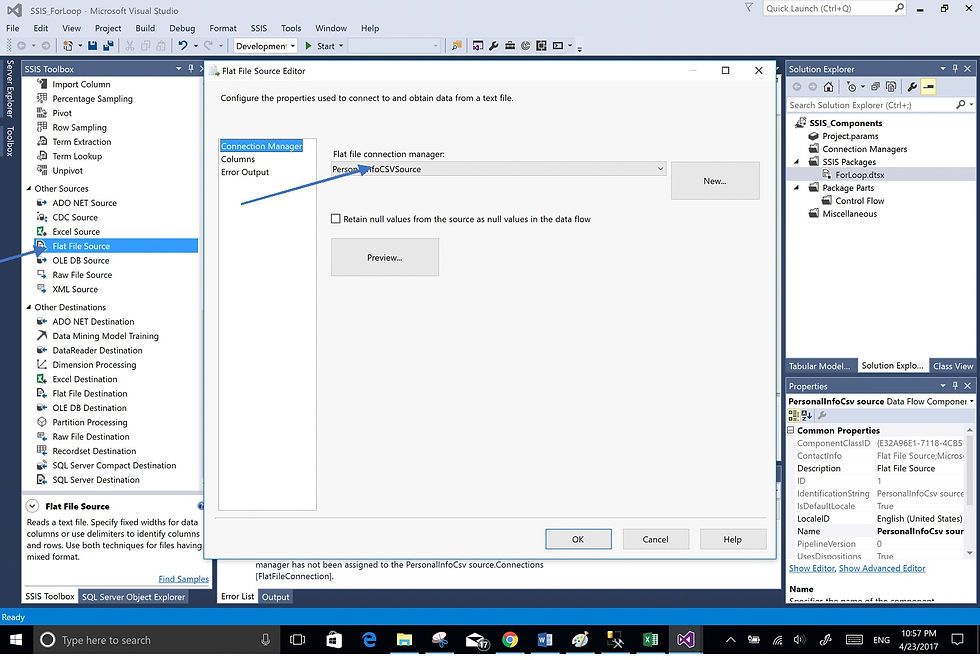Collapse the Other Destinations toolbox group

pos(29,307)
